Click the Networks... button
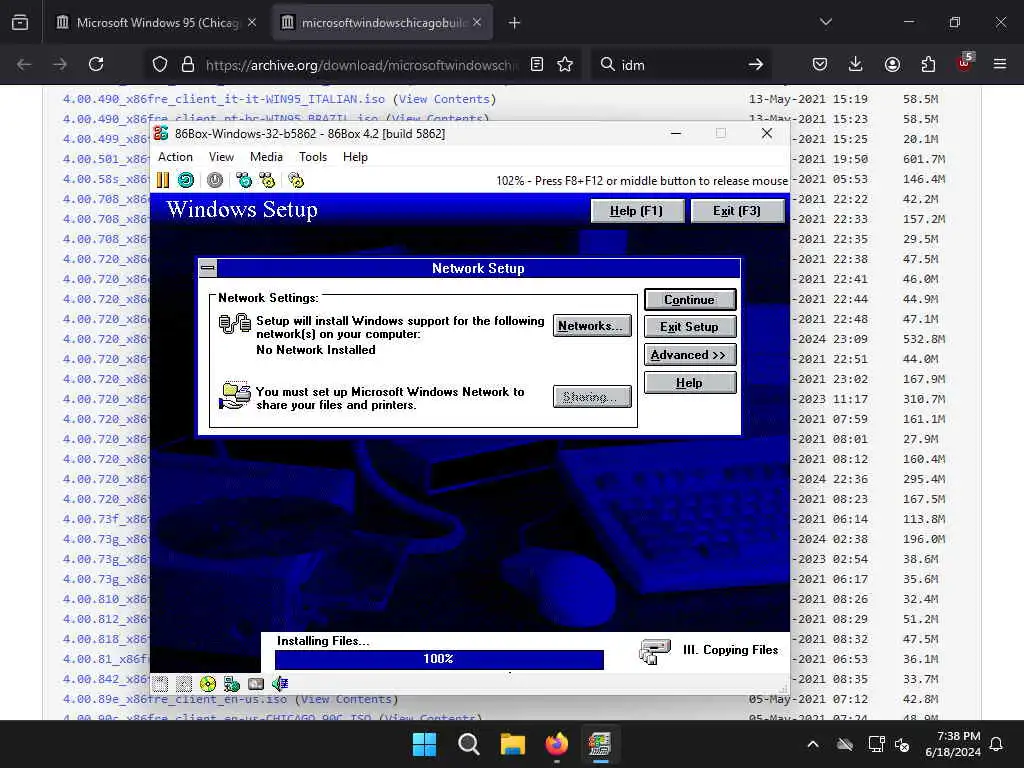The image size is (1024, 768). [592, 326]
